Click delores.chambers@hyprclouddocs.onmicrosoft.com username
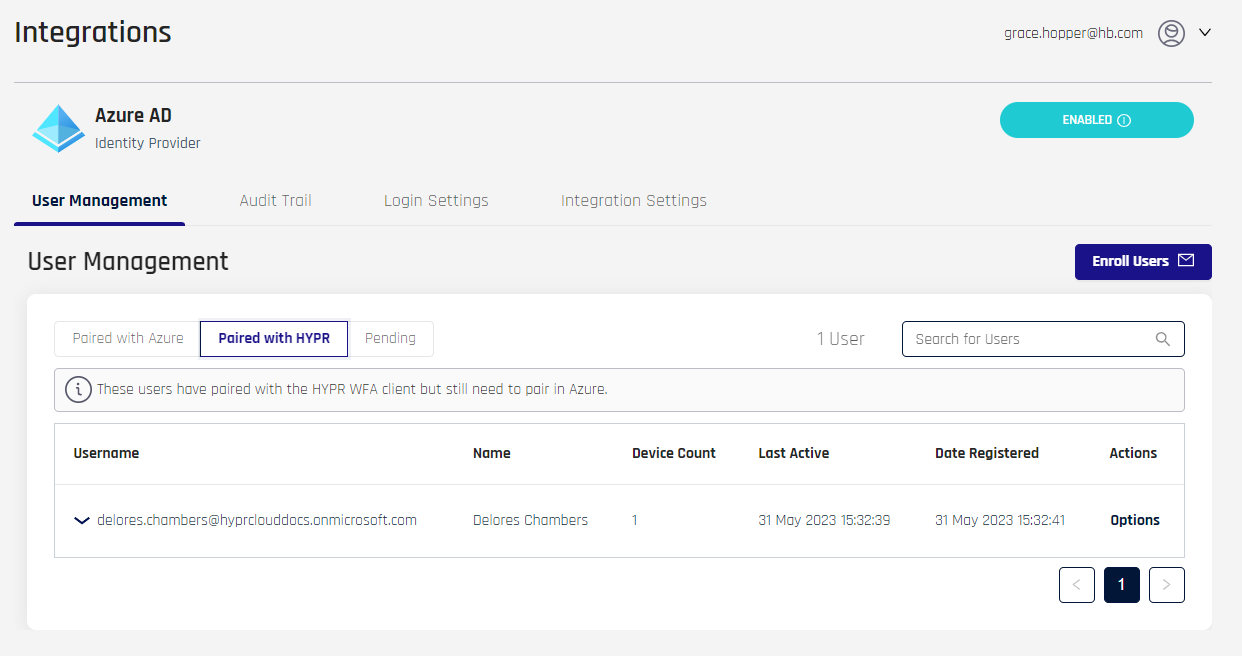 click(257, 520)
